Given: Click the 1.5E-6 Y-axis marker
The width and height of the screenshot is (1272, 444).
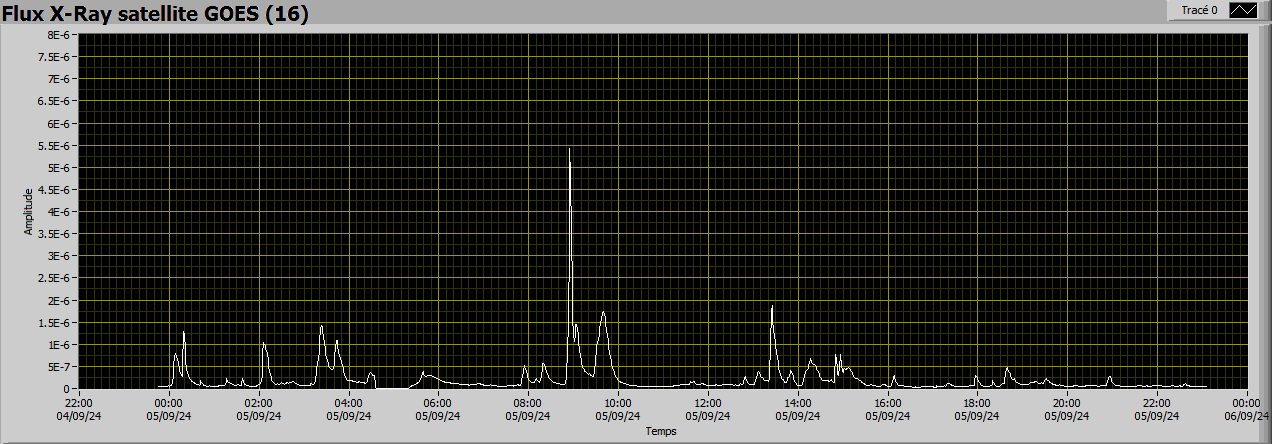Looking at the screenshot, I should [x=53, y=323].
